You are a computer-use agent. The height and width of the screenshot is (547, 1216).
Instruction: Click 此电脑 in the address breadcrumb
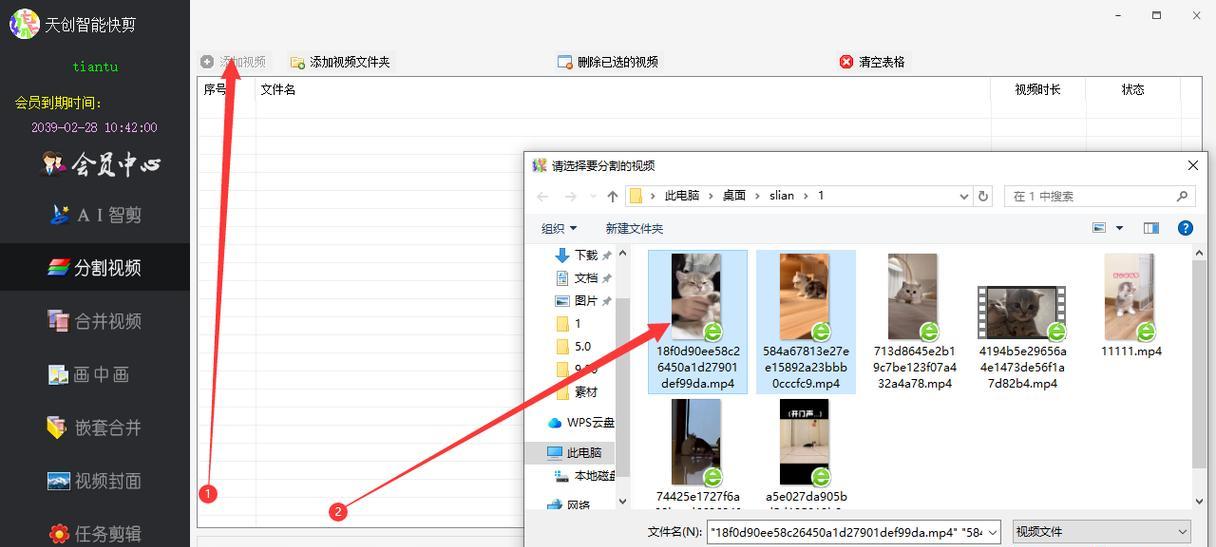681,196
